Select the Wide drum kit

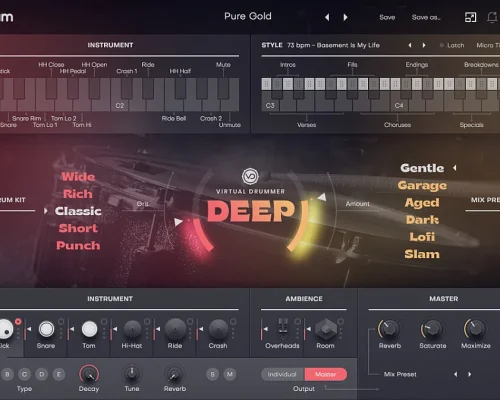pyautogui.click(x=78, y=177)
